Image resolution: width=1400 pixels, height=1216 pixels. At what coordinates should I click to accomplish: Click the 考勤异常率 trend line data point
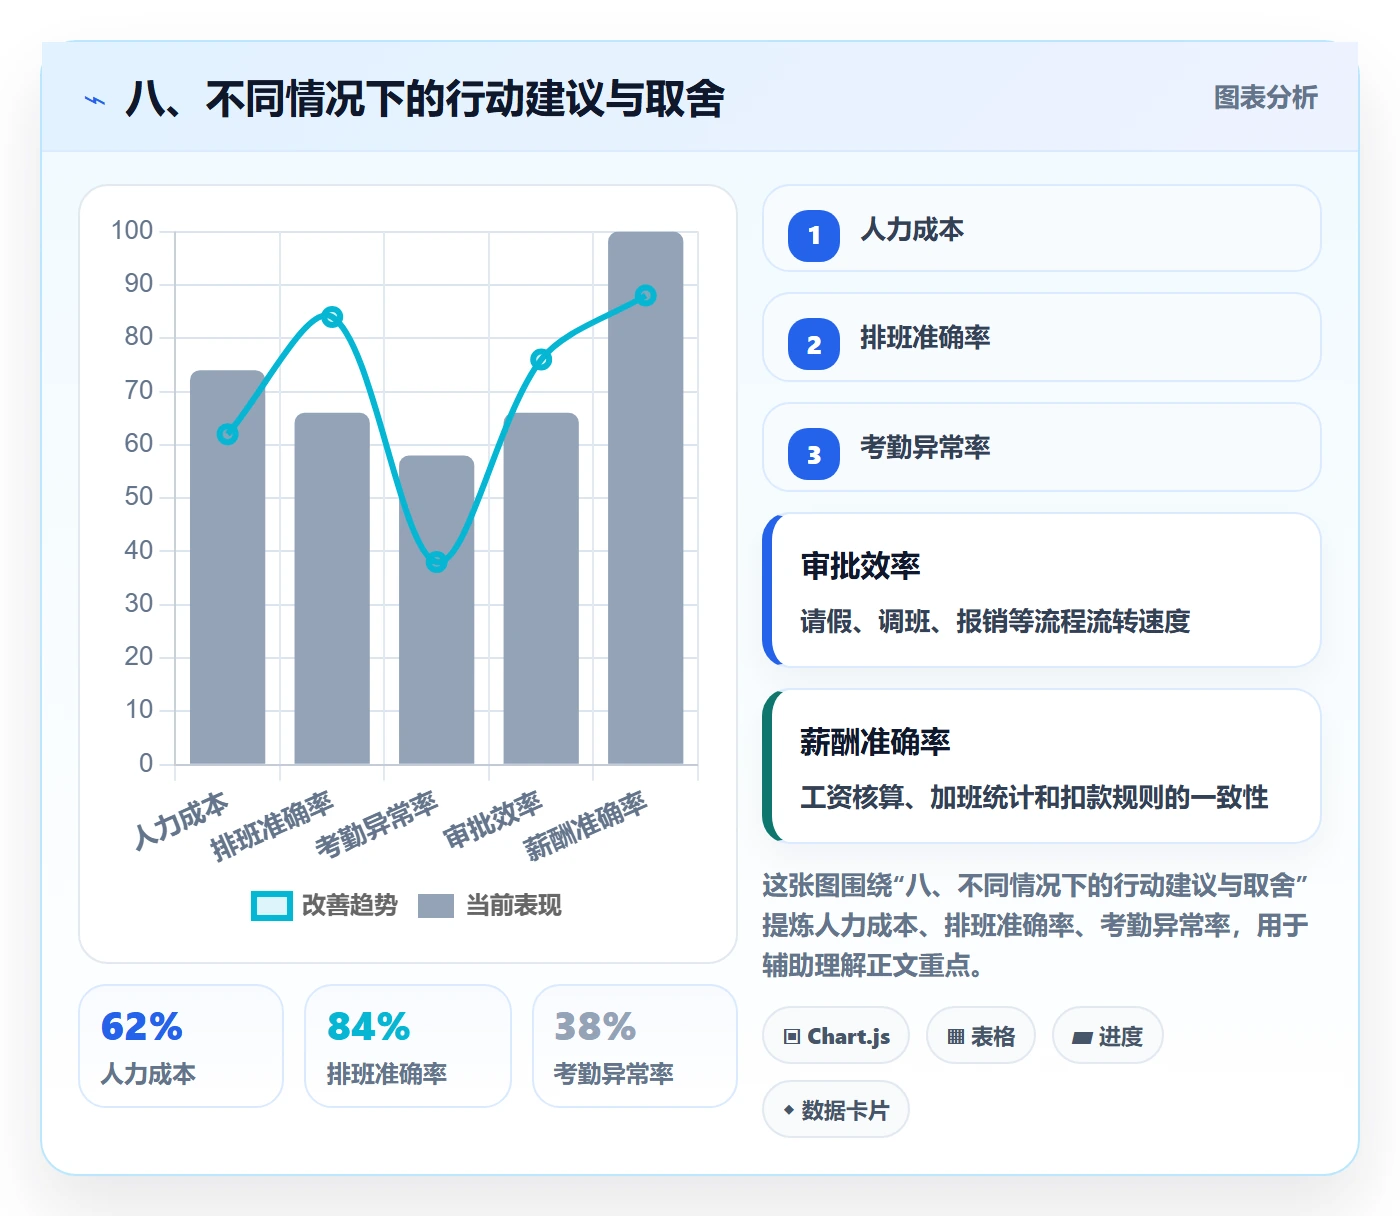437,562
